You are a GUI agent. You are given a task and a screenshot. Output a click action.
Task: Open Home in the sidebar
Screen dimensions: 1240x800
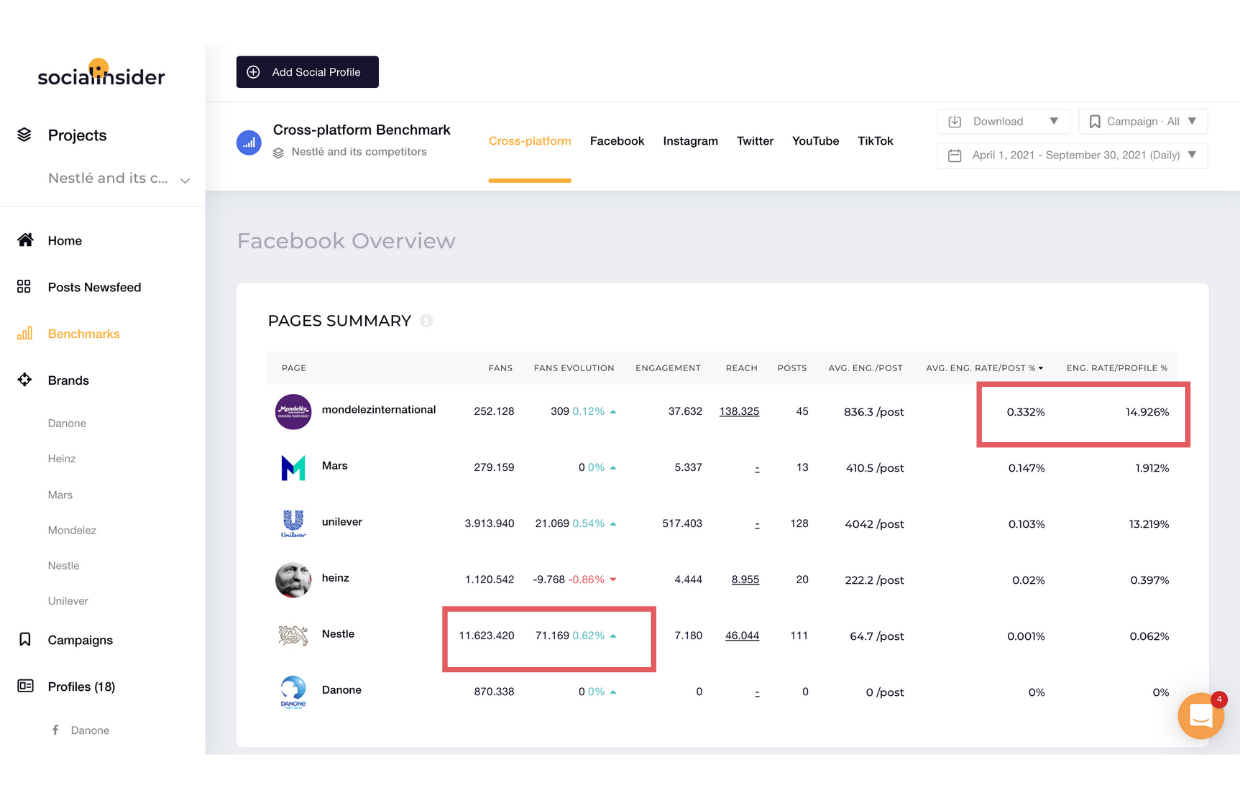point(65,241)
